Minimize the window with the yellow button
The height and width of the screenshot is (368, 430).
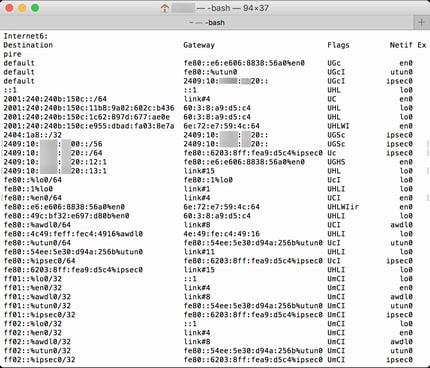(x=22, y=8)
